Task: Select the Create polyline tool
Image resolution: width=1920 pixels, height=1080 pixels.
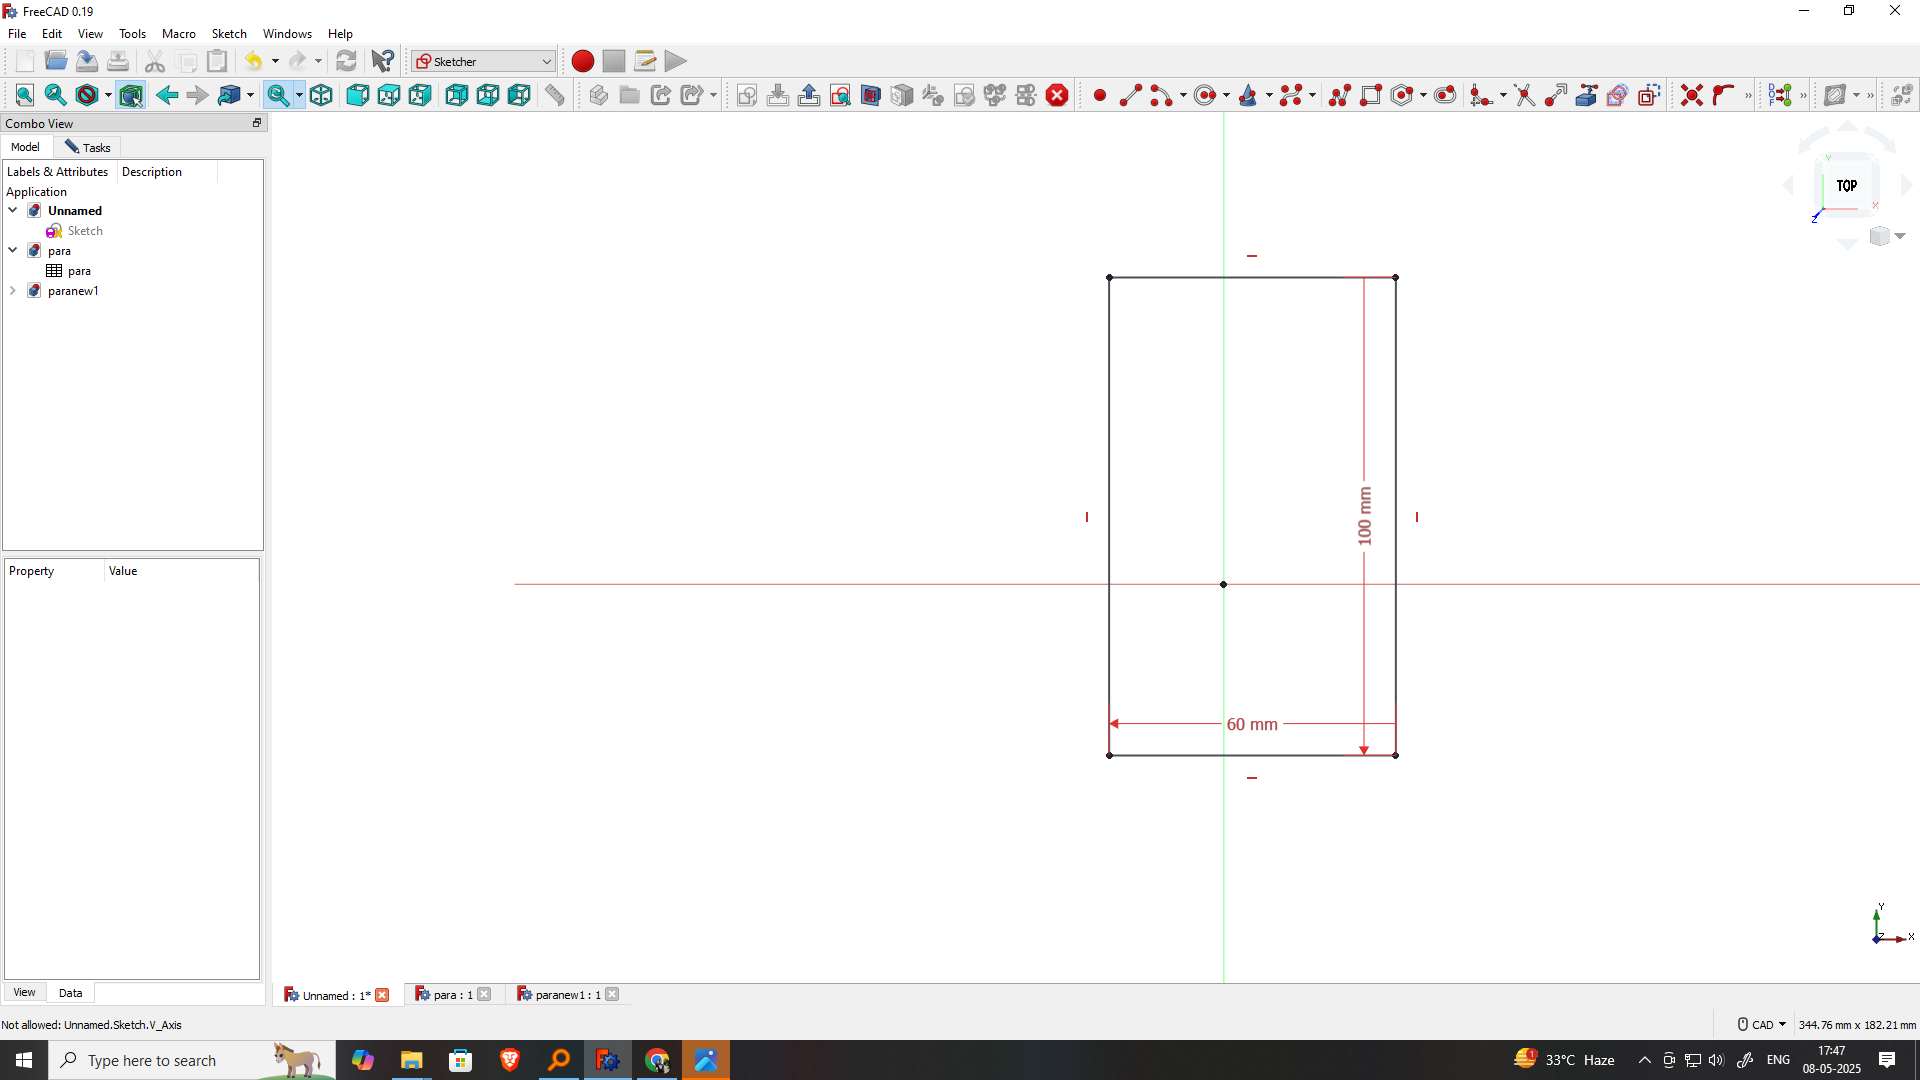Action: pos(1340,96)
